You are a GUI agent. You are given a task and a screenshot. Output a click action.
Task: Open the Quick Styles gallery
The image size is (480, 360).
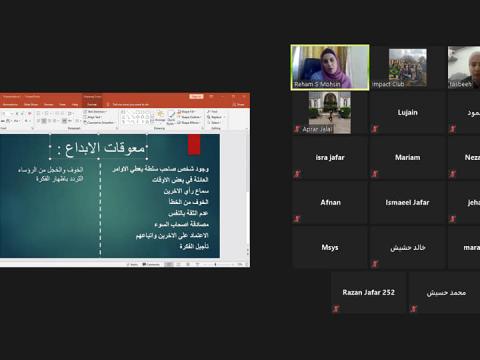point(172,118)
